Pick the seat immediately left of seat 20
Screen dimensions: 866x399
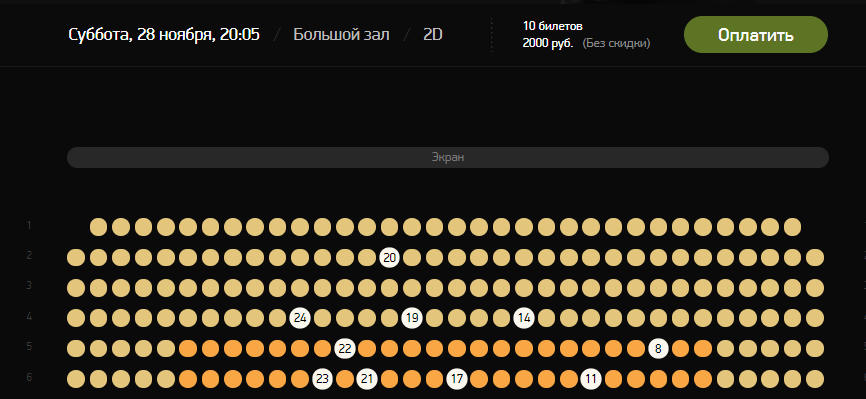(x=367, y=258)
